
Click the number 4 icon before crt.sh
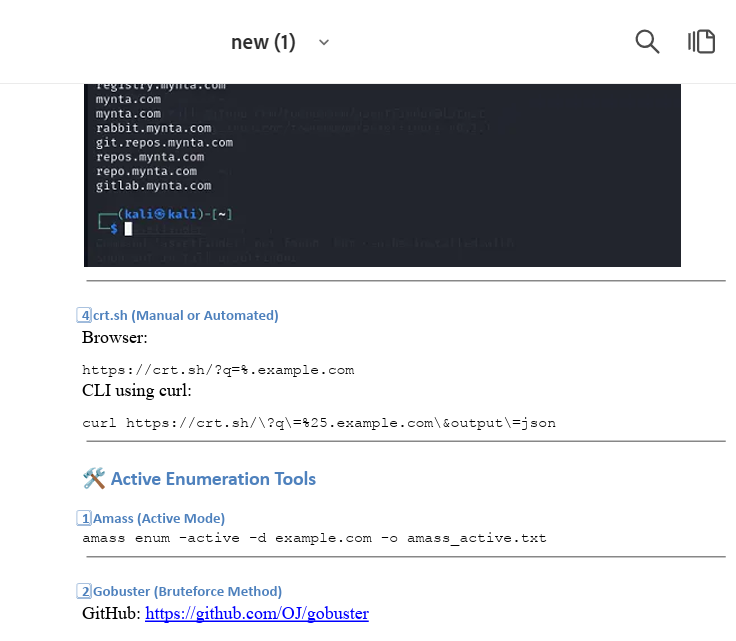(x=85, y=315)
